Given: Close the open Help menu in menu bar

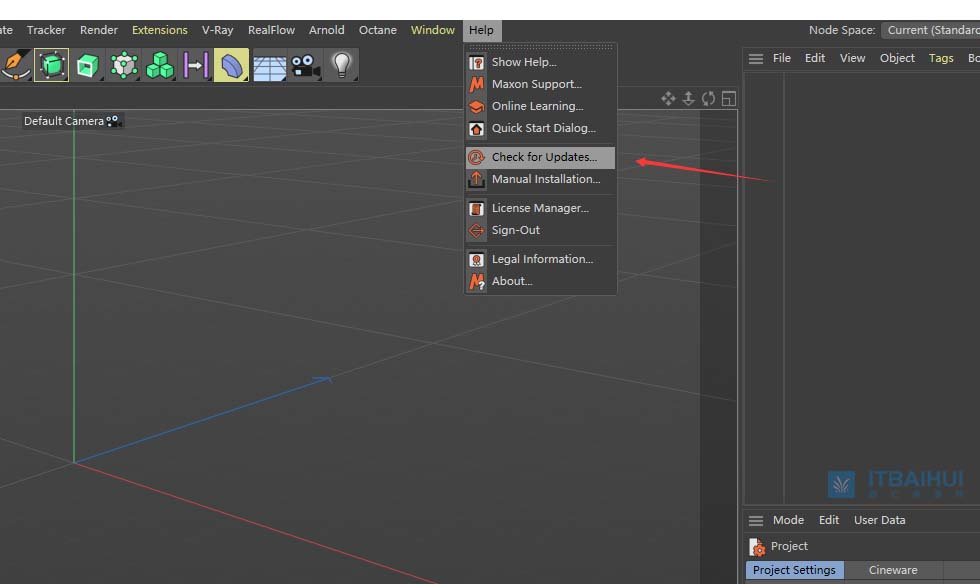Looking at the screenshot, I should click(481, 30).
